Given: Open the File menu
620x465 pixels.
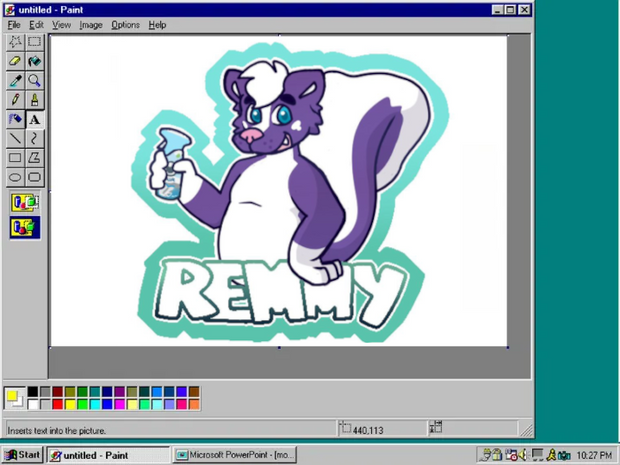Looking at the screenshot, I should 14,25.
